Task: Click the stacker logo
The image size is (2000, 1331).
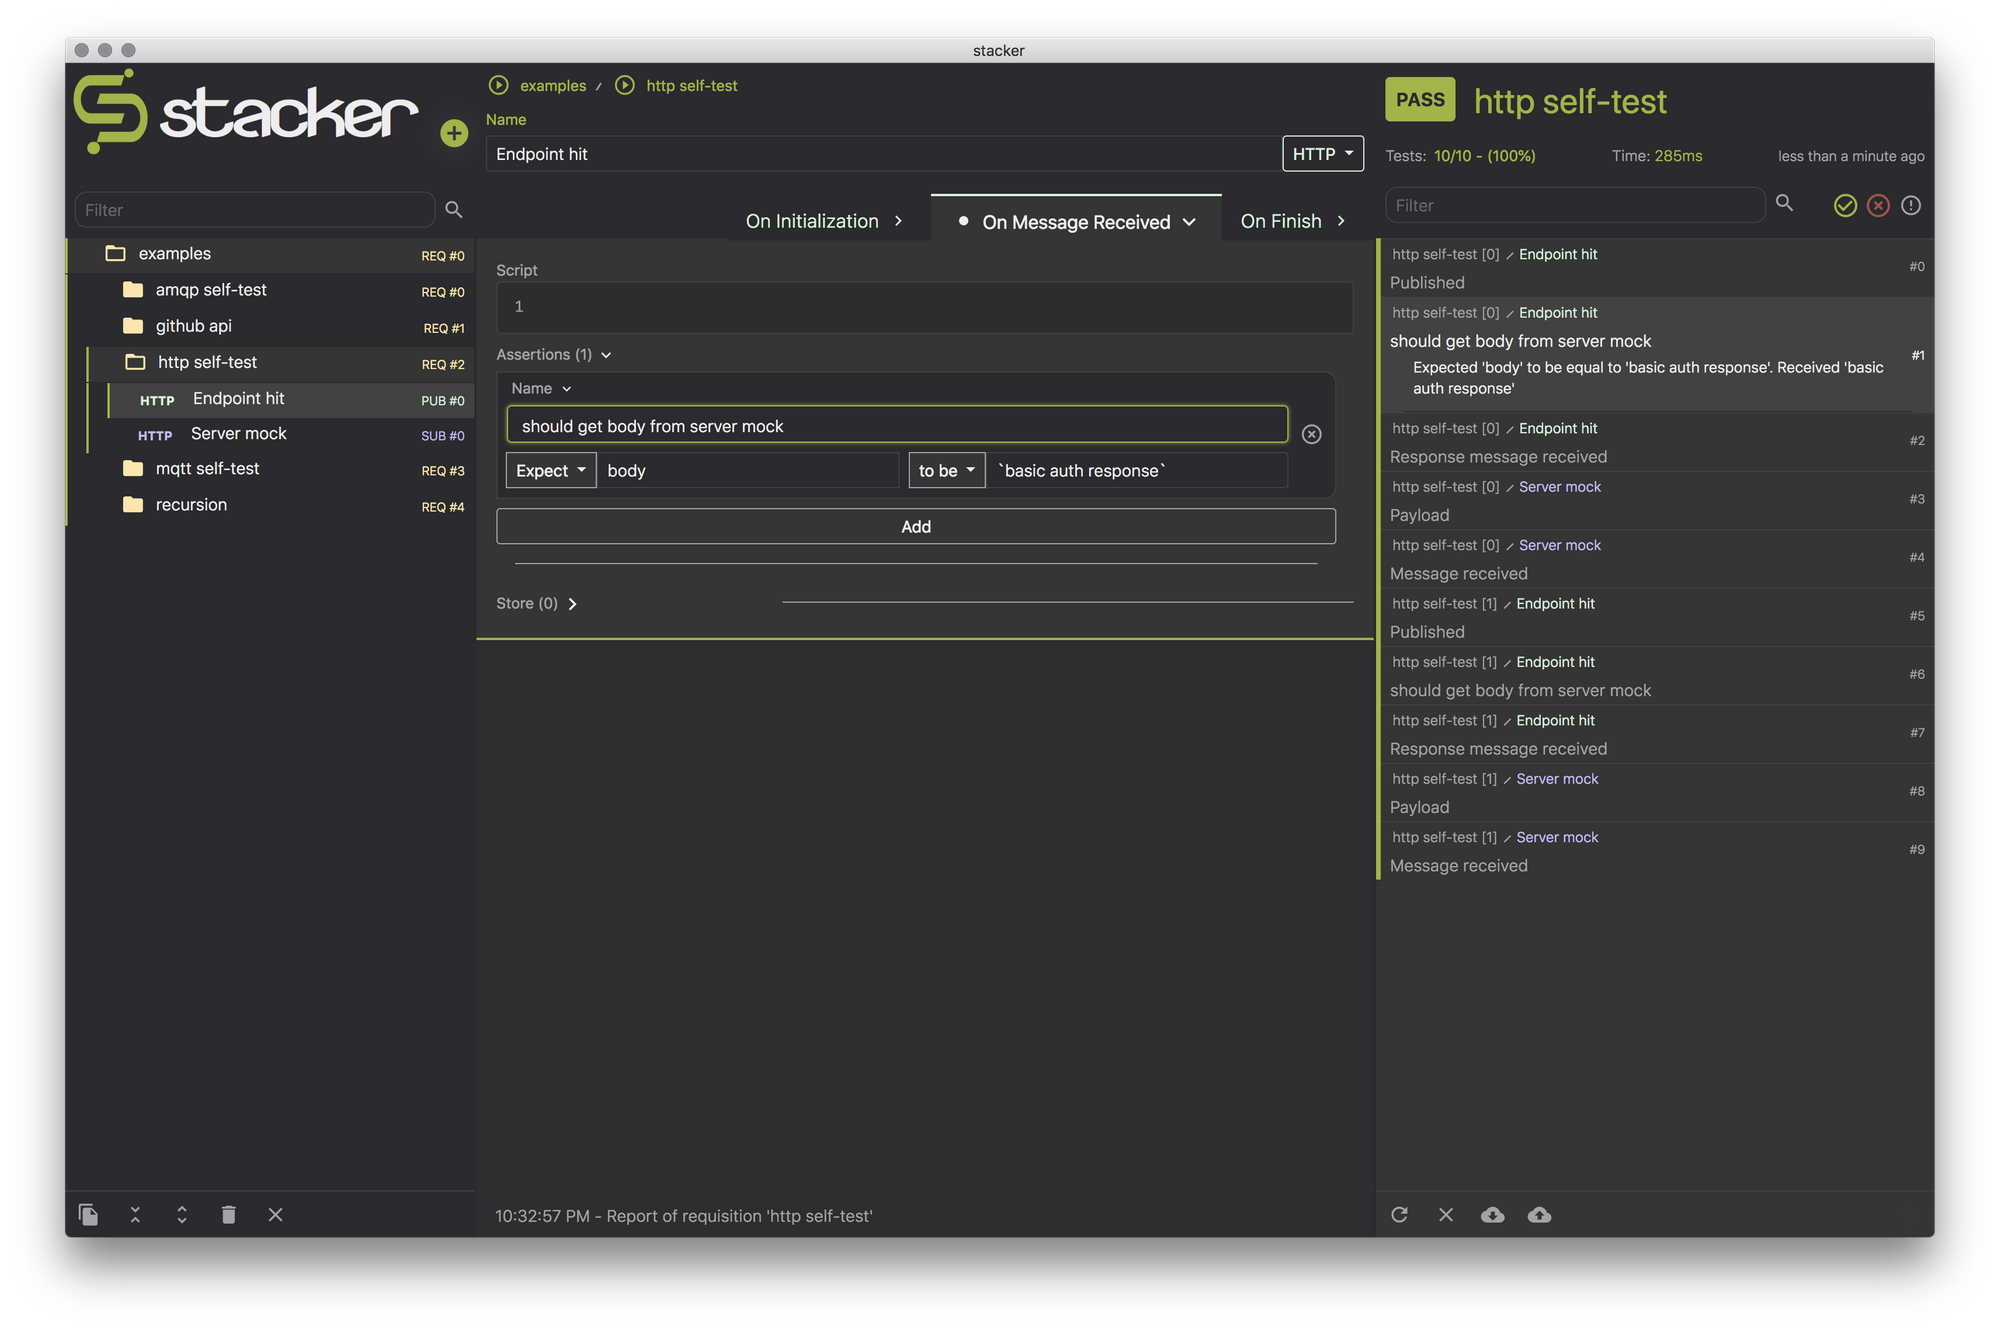Action: coord(246,111)
